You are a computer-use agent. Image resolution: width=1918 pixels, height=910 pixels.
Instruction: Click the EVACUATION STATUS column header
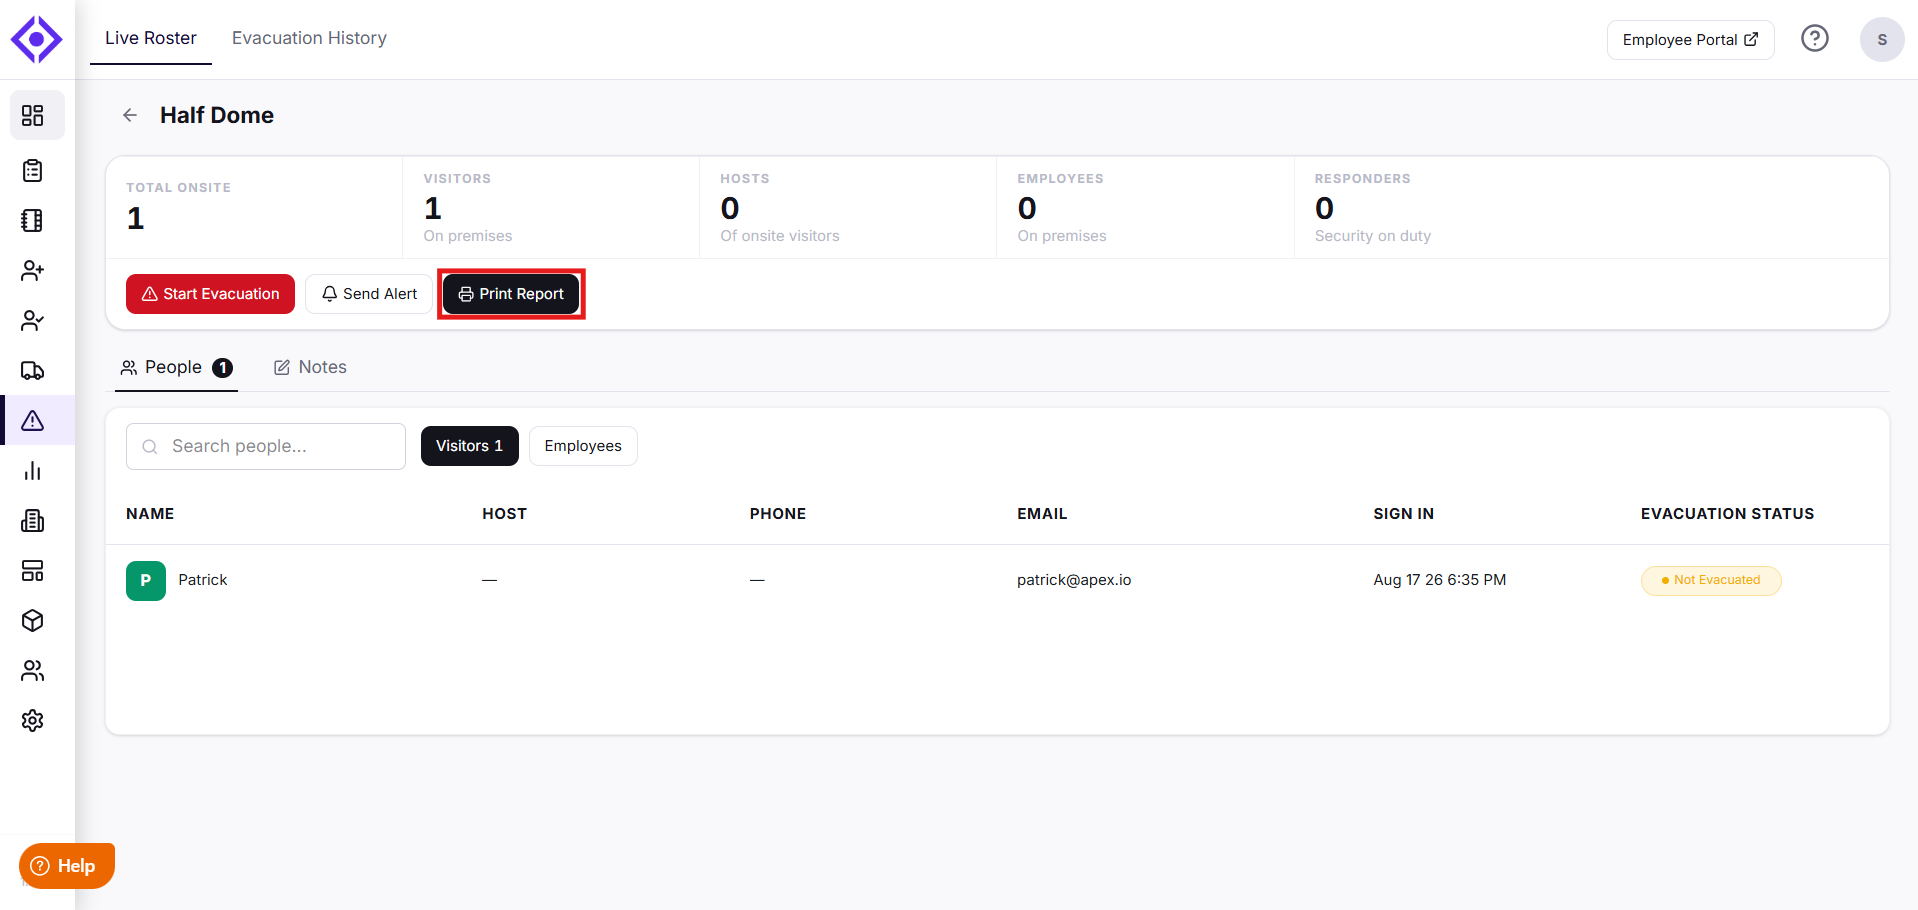[1727, 514]
